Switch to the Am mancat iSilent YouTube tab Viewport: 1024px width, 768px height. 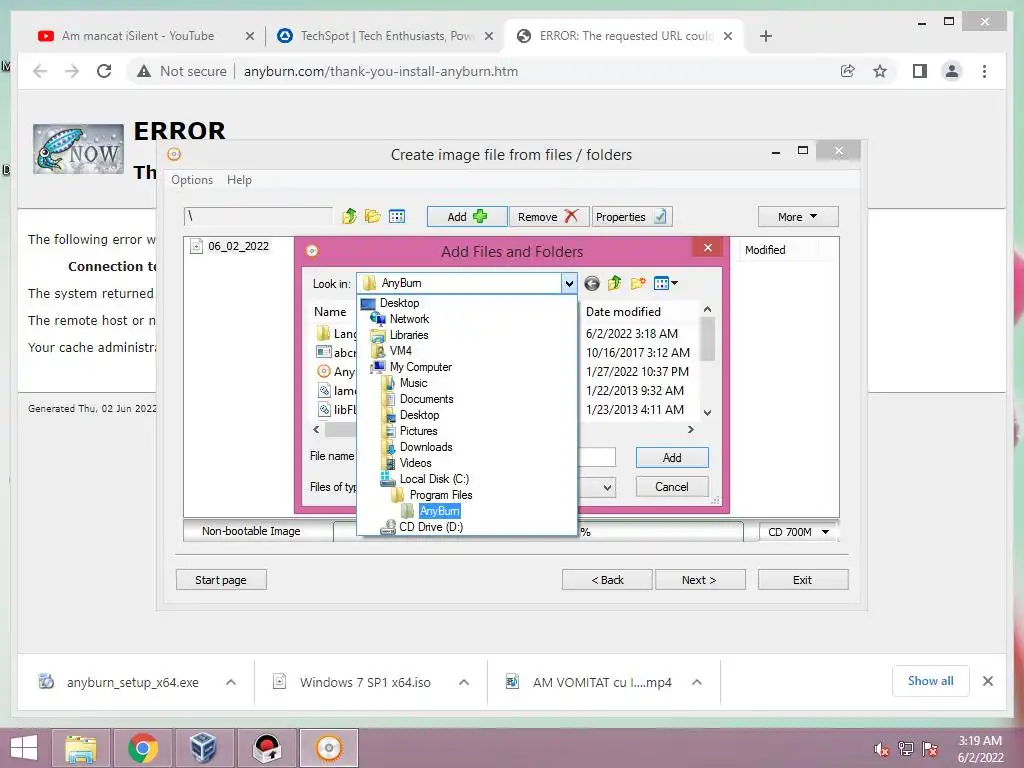[x=138, y=36]
